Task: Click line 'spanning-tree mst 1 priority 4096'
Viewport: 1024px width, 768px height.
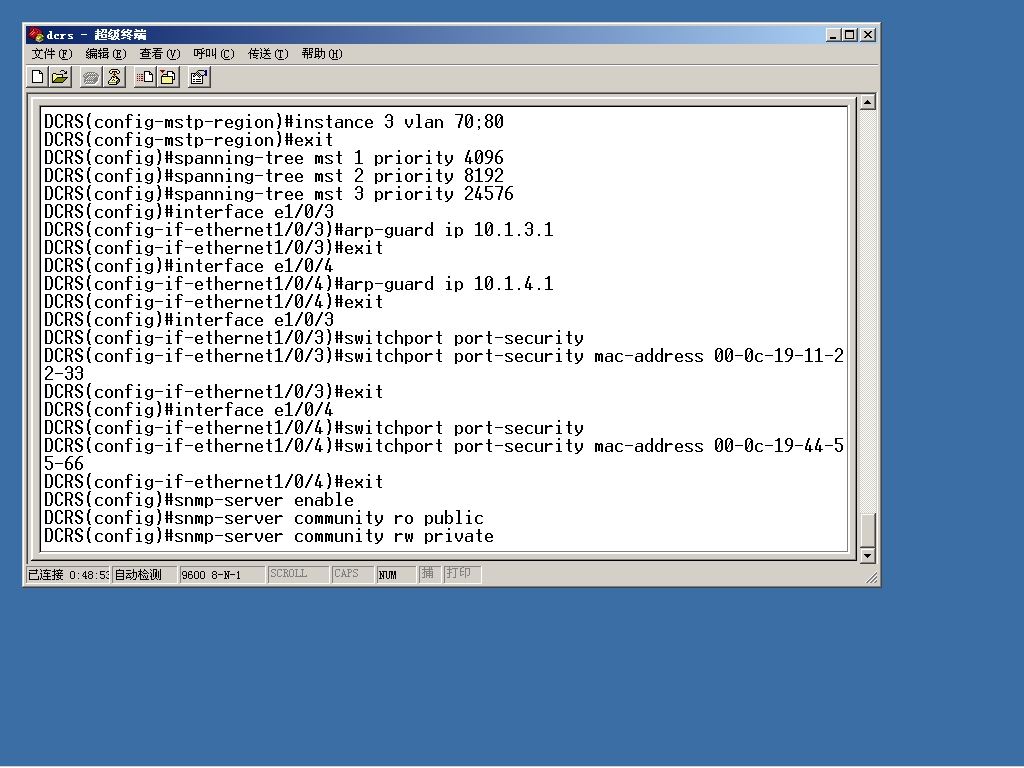Action: 274,158
